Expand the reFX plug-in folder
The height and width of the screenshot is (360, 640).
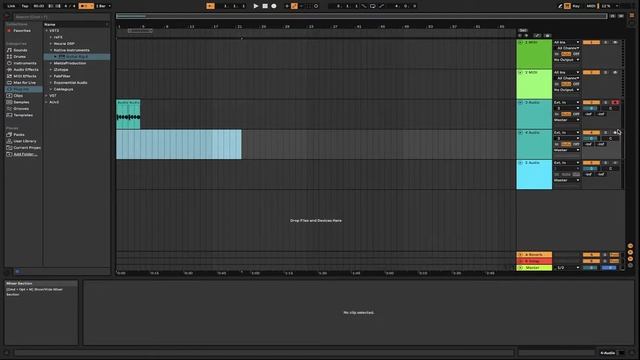(x=51, y=37)
